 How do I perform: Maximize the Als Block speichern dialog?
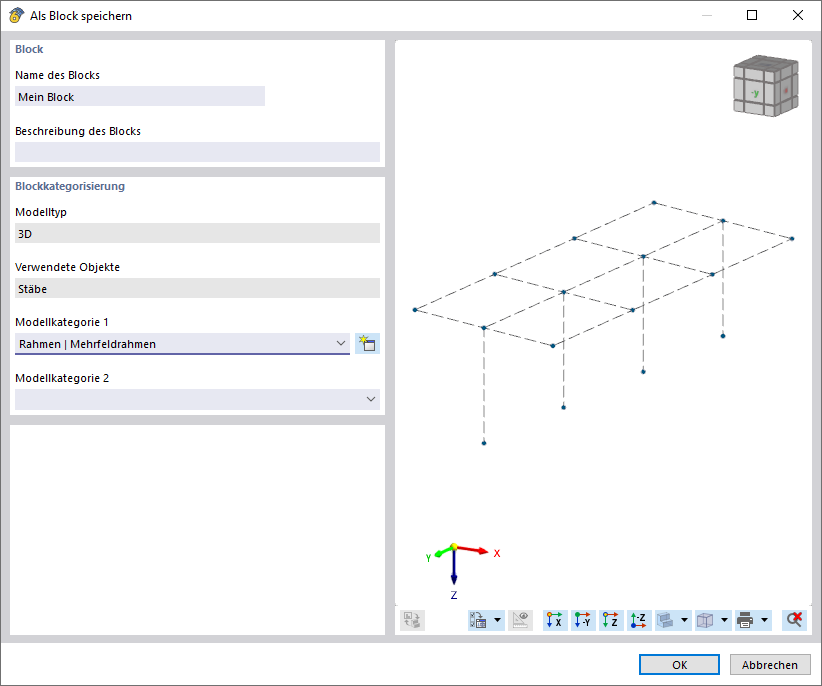(x=752, y=15)
